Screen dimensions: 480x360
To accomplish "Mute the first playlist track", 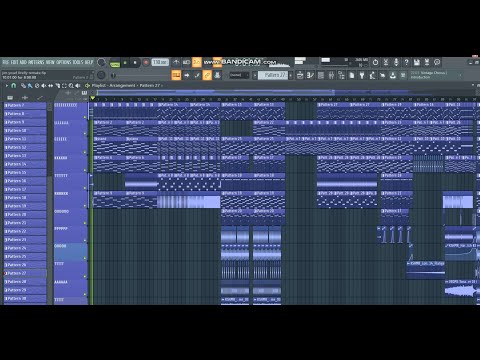I will click(x=85, y=117).
